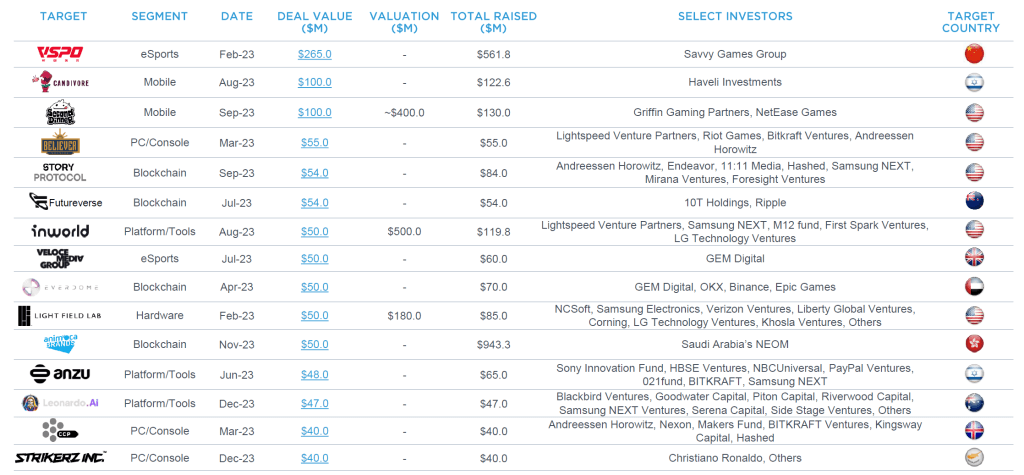Click the Israel flag in the Candivore row
The width and height of the screenshot is (1024, 475).
pyautogui.click(x=974, y=82)
